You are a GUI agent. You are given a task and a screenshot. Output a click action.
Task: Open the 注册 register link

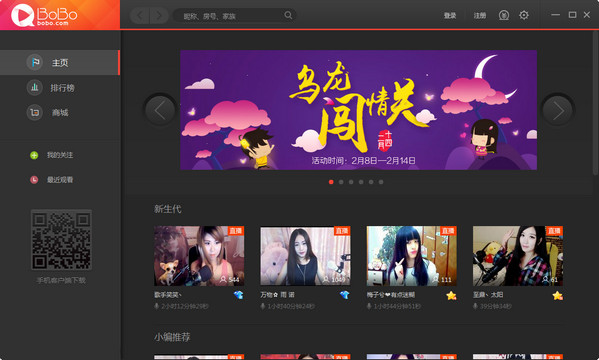click(x=480, y=15)
